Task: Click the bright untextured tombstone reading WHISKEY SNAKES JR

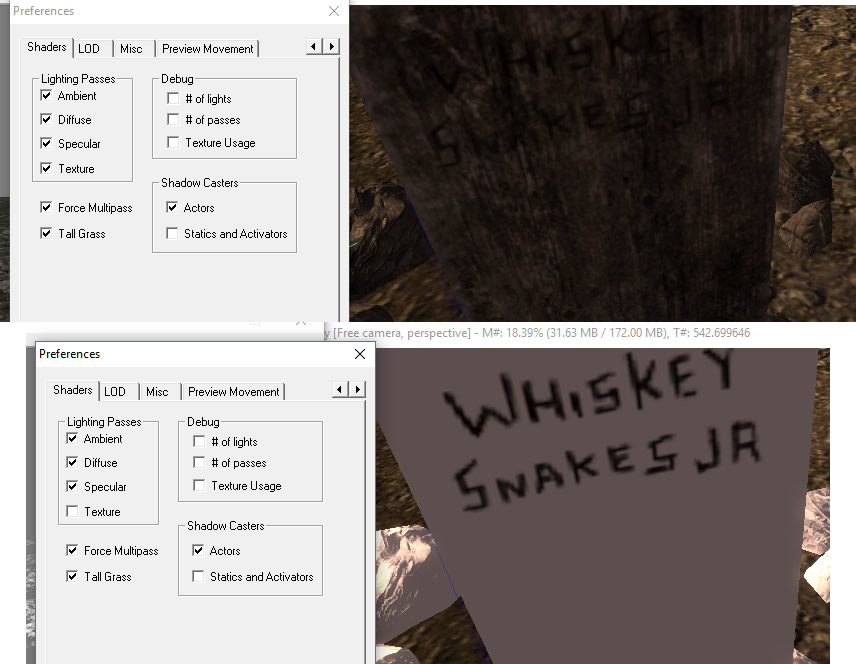Action: (600, 540)
